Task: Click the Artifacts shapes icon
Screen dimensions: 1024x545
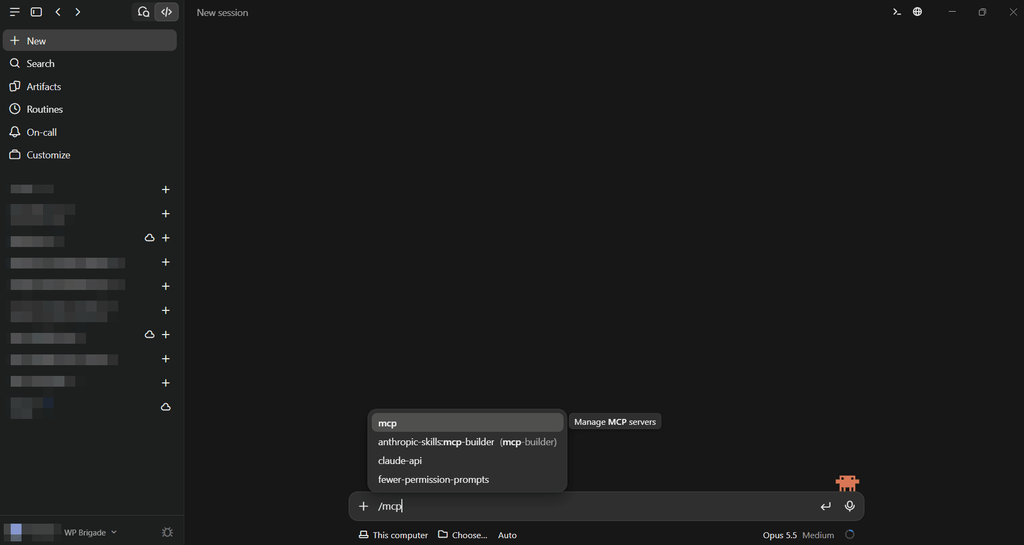Action: (14, 86)
